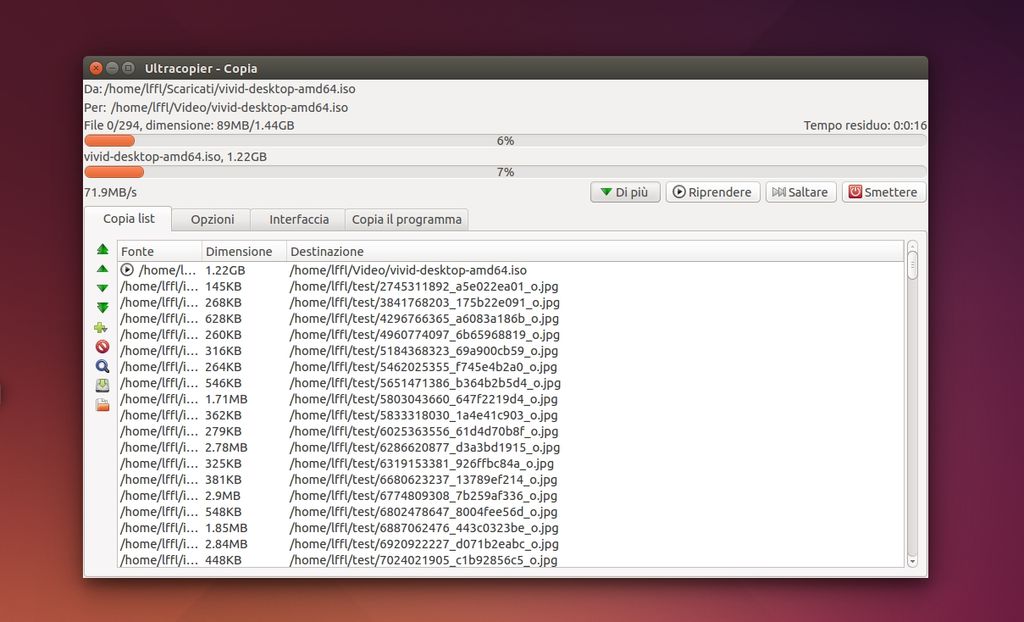This screenshot has width=1024, height=622.
Task: Click the Destinazione column header
Action: (x=327, y=251)
